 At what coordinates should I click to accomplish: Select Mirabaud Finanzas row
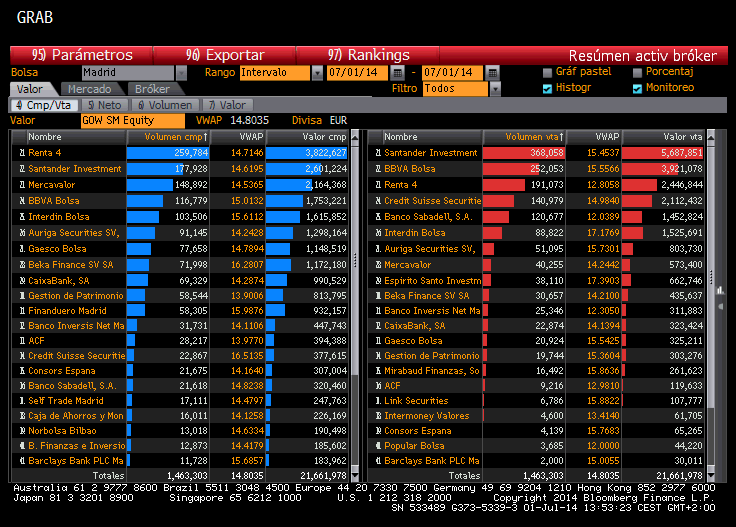[x=536, y=371]
